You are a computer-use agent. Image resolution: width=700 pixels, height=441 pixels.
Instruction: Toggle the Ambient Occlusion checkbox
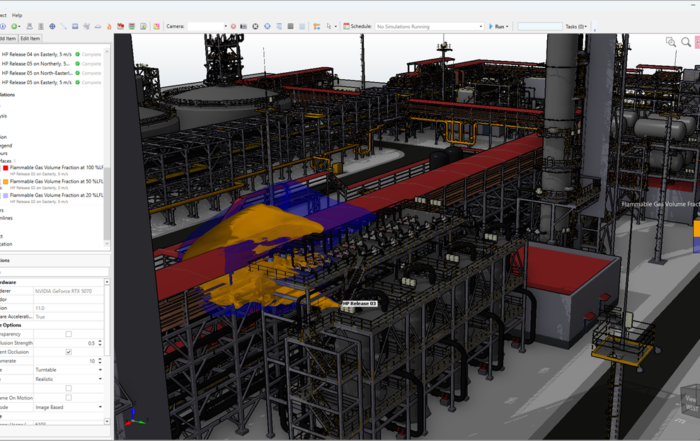coord(68,352)
